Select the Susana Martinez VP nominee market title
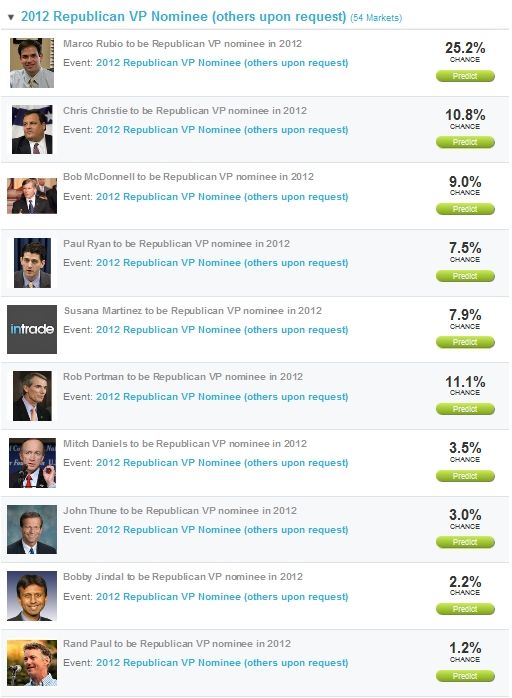 [x=193, y=311]
